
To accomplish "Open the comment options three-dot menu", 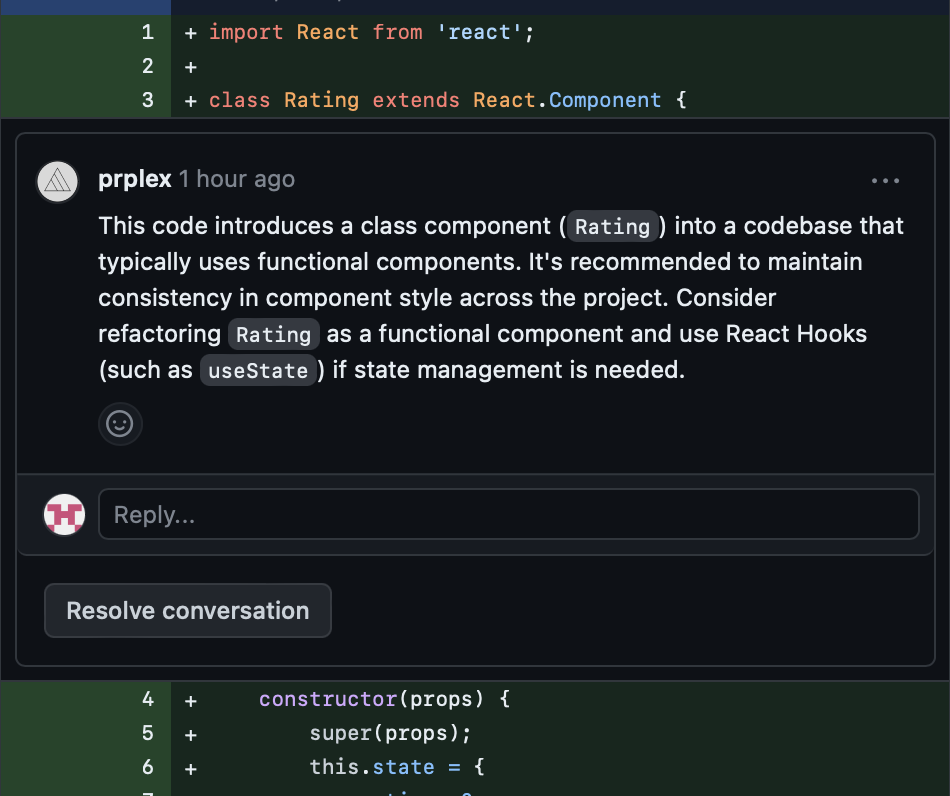I will tap(885, 181).
